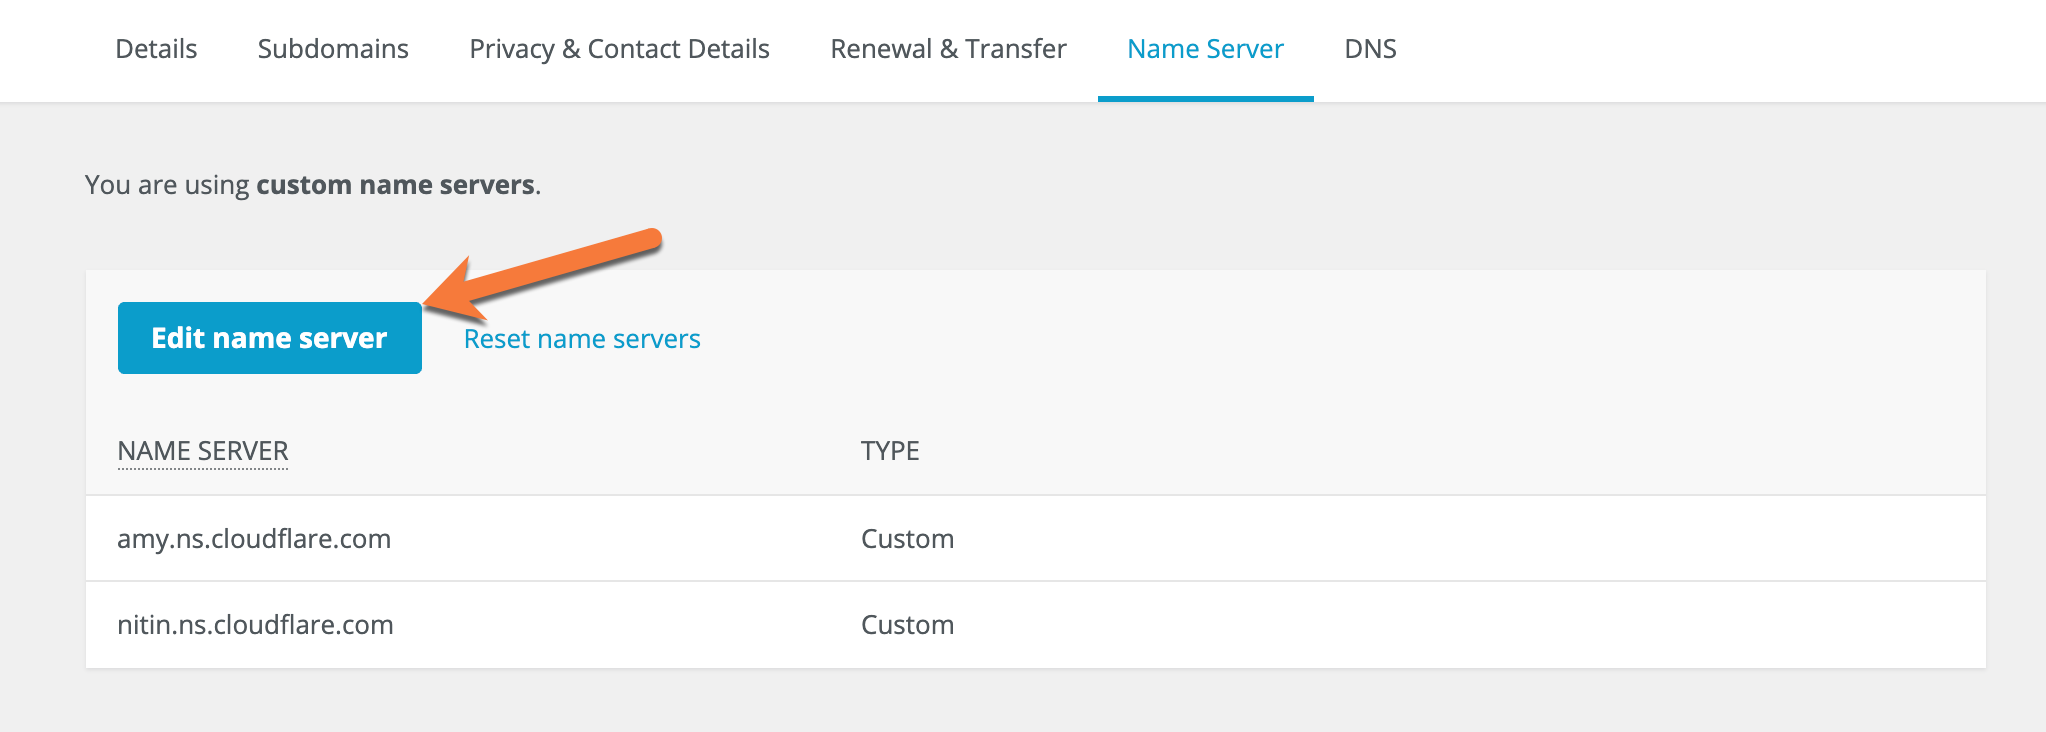Switch to the DNS tab
The image size is (2046, 732).
click(1370, 49)
